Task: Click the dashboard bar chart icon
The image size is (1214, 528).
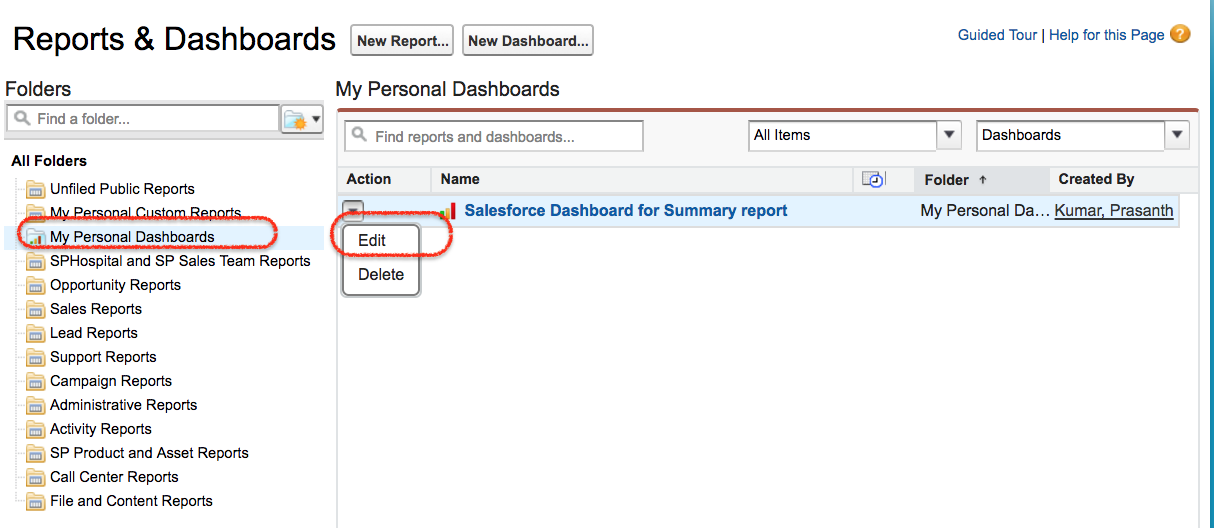Action: tap(447, 211)
